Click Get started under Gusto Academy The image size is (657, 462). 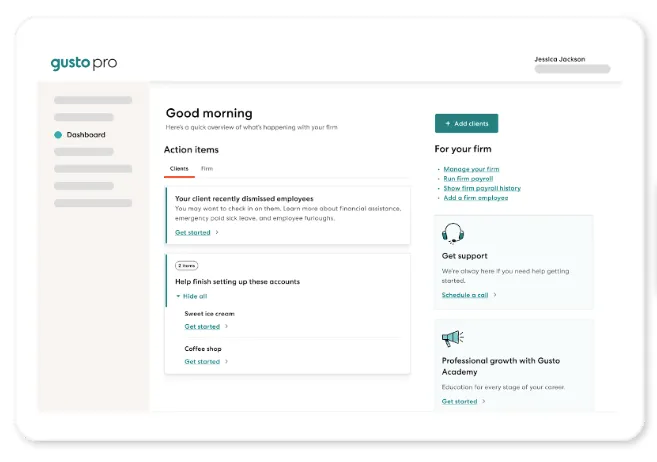pos(459,401)
